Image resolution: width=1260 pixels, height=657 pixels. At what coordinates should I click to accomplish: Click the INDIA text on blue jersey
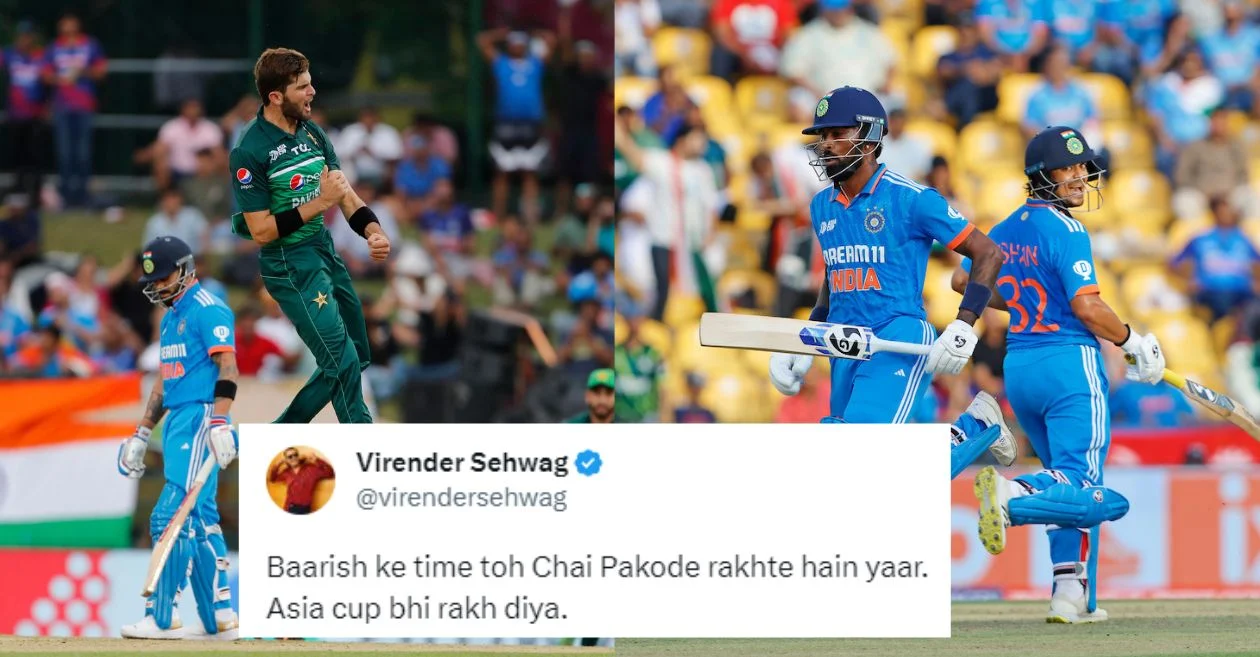[x=855, y=279]
